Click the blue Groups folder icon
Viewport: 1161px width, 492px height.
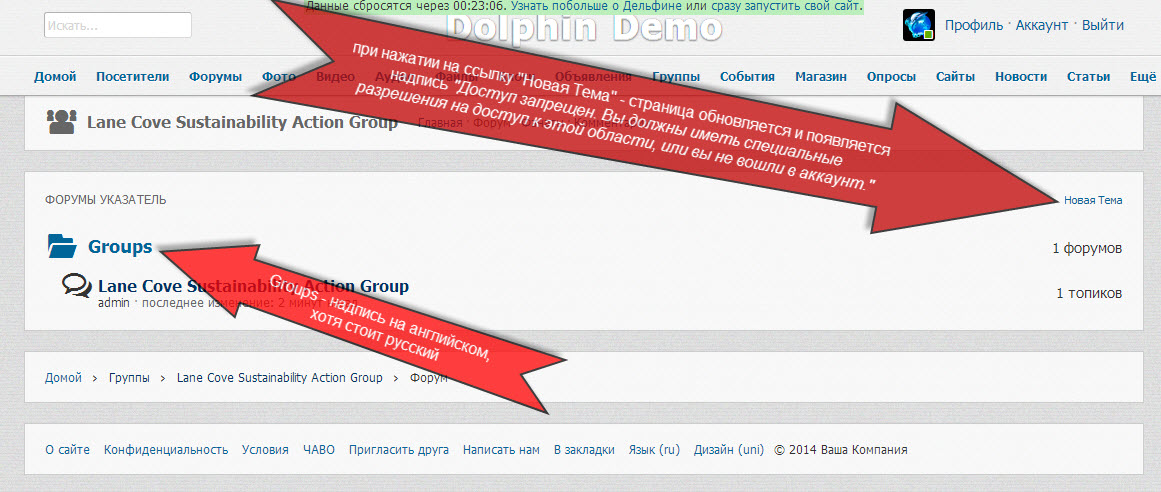62,246
